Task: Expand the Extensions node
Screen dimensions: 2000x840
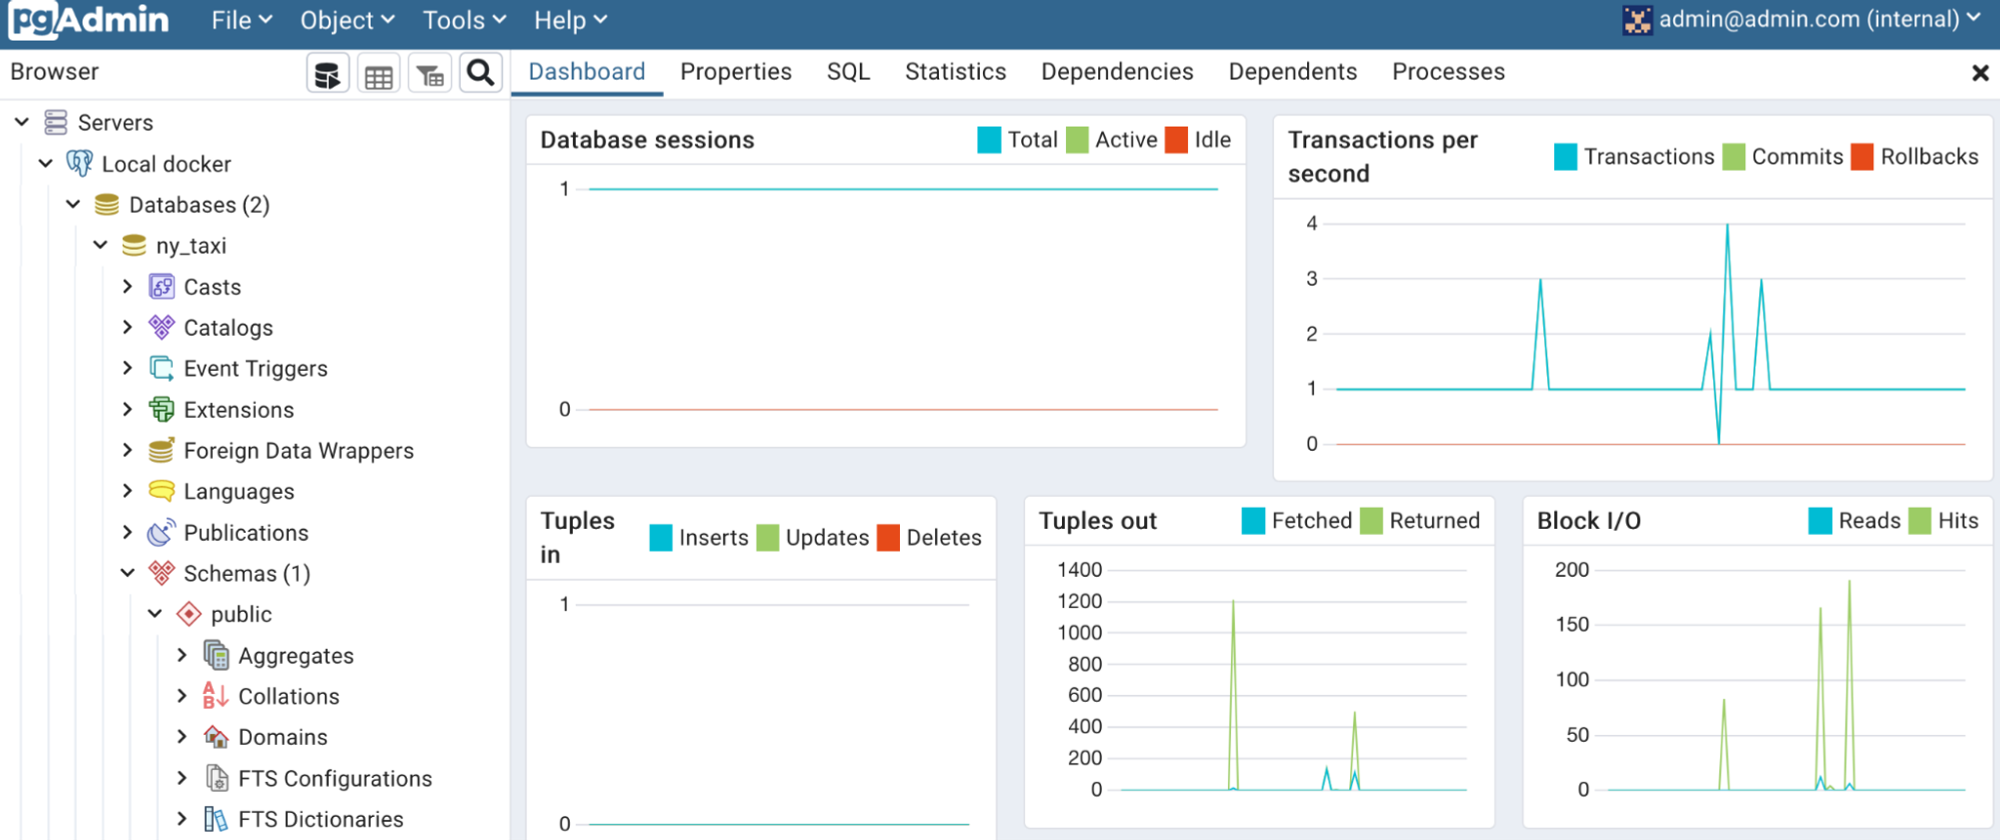Action: pyautogui.click(x=127, y=409)
